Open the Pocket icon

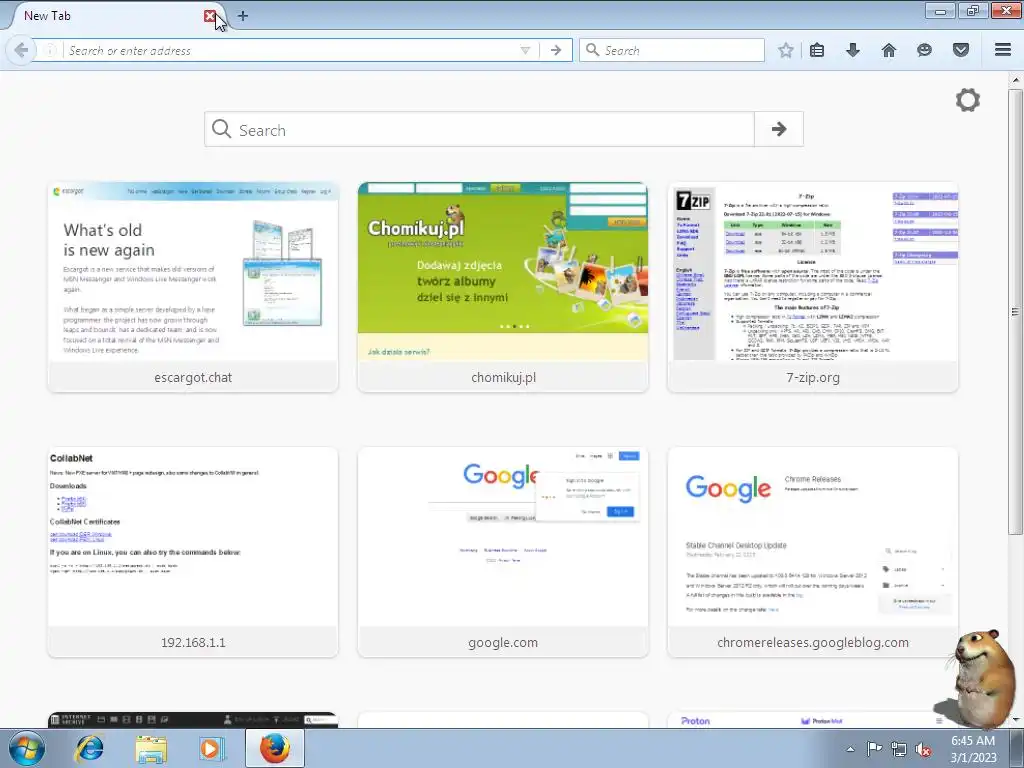961,50
